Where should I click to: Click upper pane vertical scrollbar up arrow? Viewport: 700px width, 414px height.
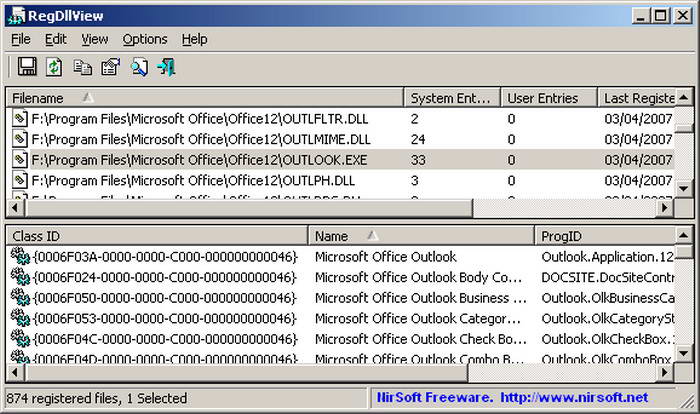click(x=684, y=97)
